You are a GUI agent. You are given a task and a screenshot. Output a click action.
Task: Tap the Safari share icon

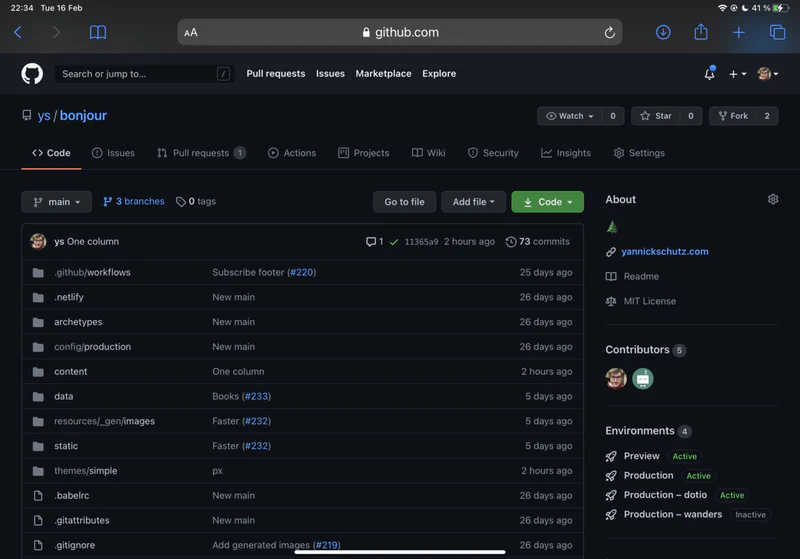701,32
